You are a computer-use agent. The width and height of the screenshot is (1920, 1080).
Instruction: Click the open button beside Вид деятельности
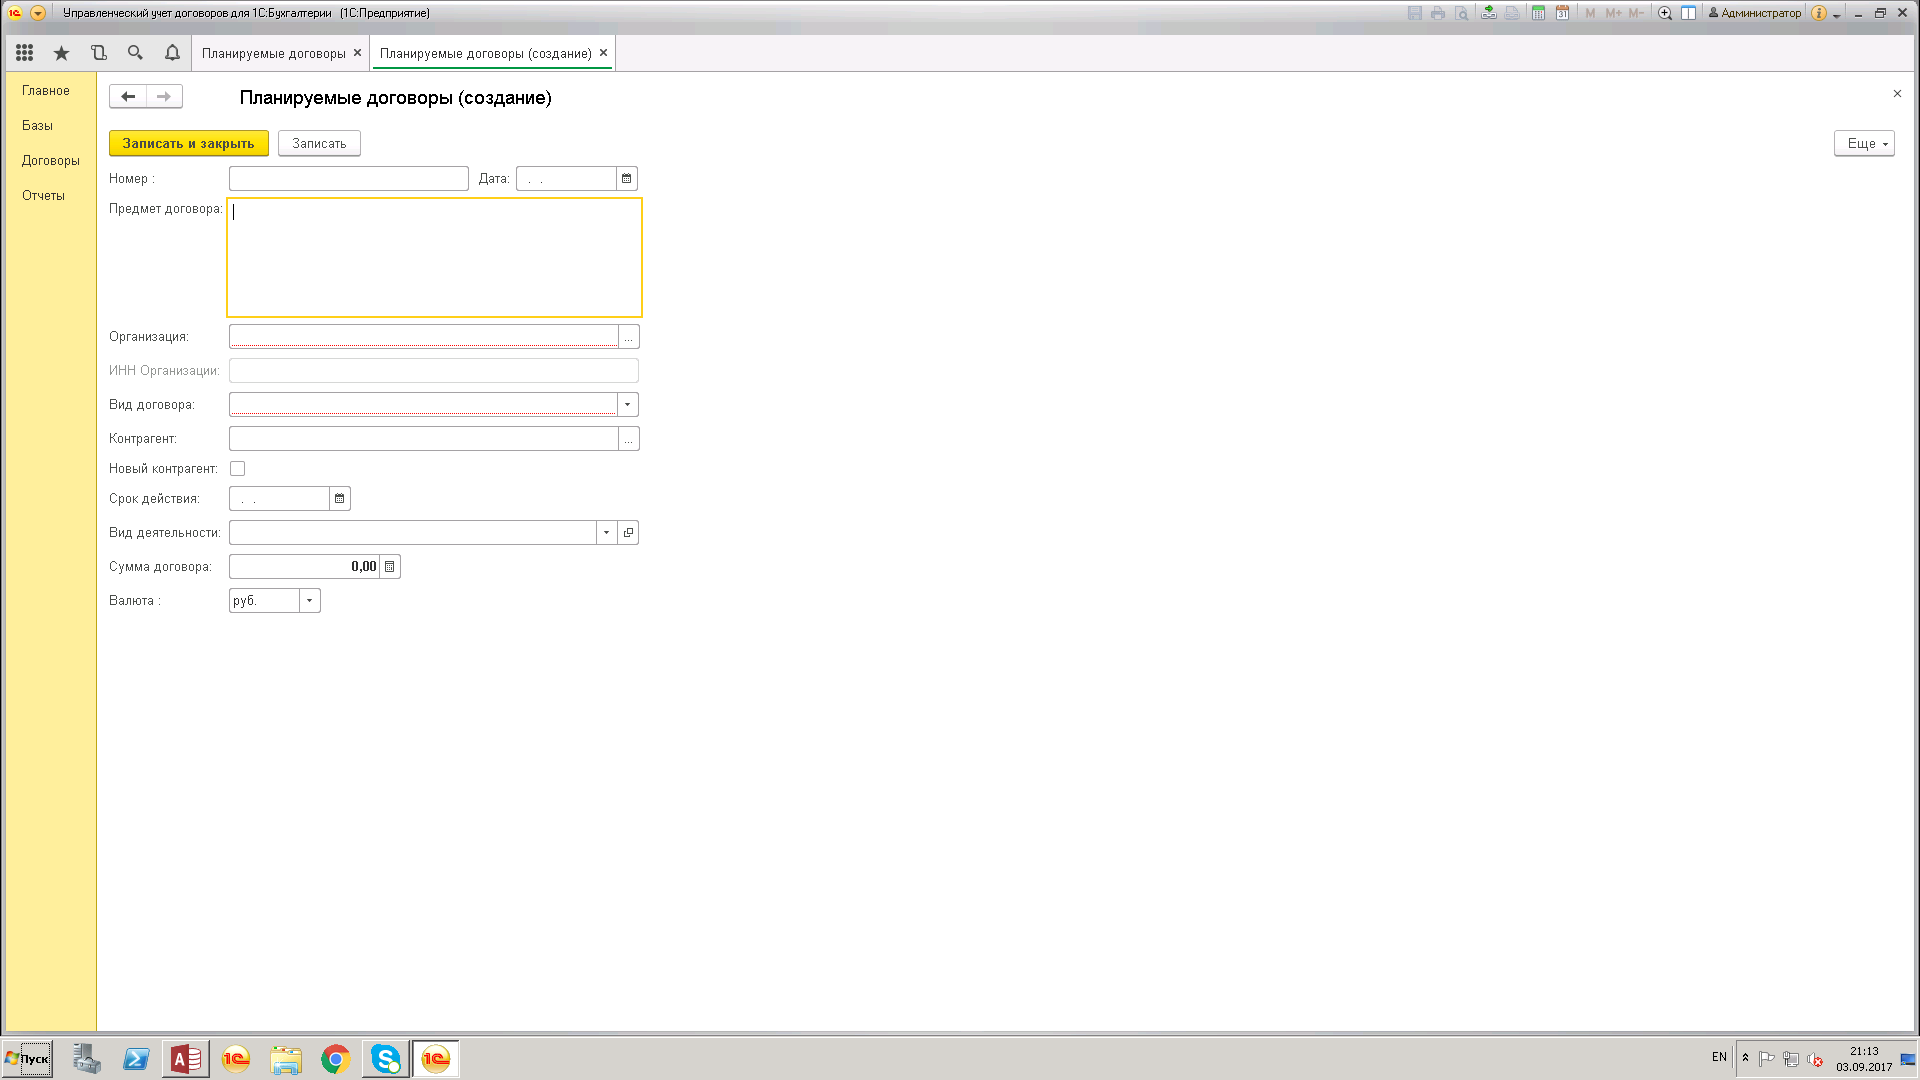(628, 533)
